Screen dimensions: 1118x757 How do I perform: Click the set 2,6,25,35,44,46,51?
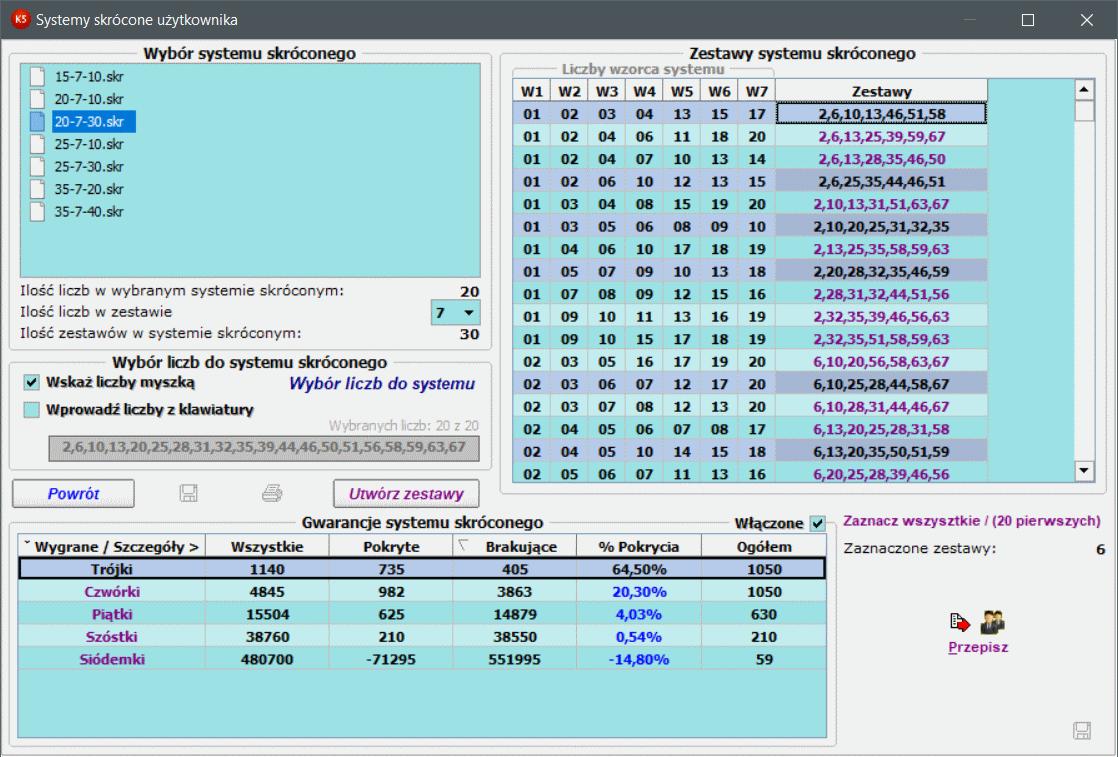881,182
